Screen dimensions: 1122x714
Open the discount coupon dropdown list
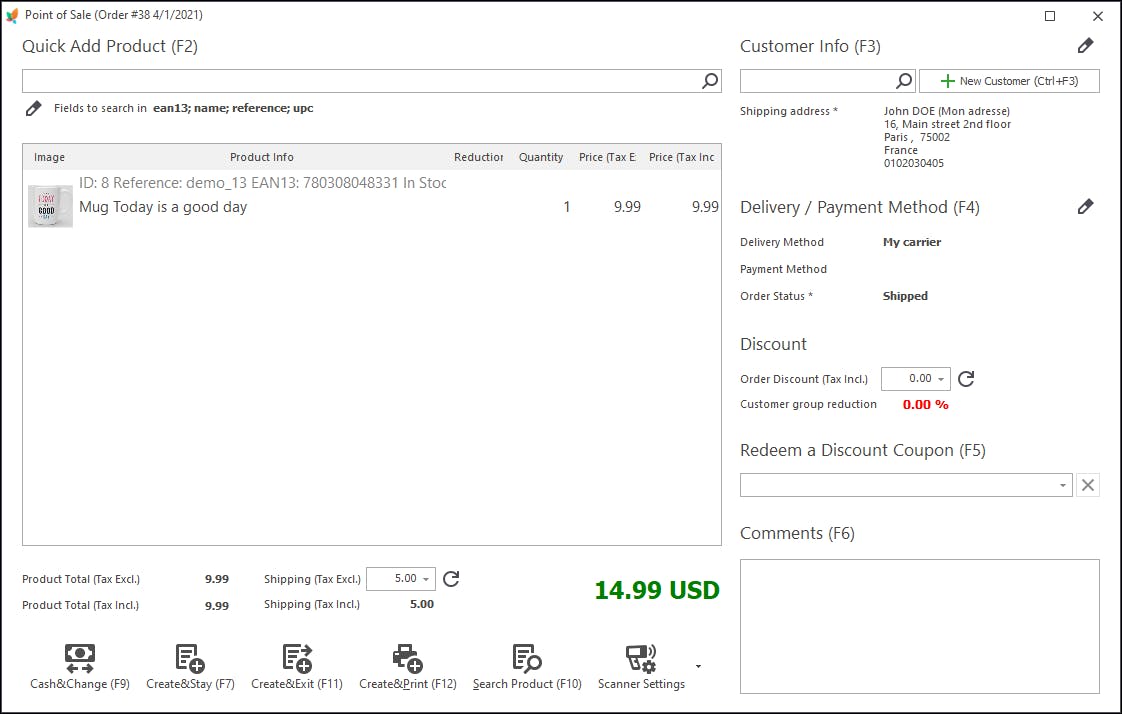(x=1062, y=486)
